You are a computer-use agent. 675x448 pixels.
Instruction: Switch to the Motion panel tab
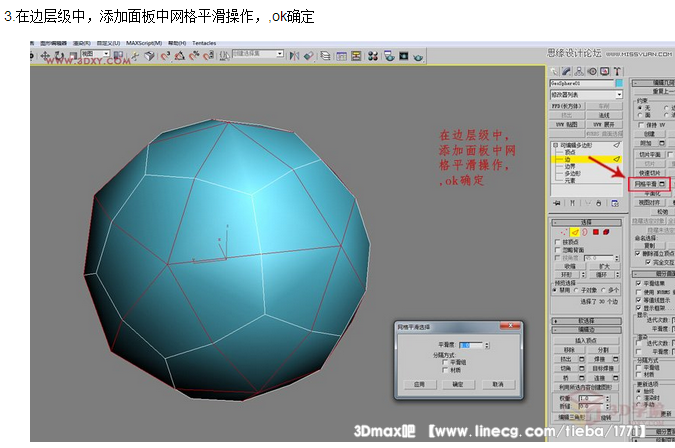pos(592,71)
